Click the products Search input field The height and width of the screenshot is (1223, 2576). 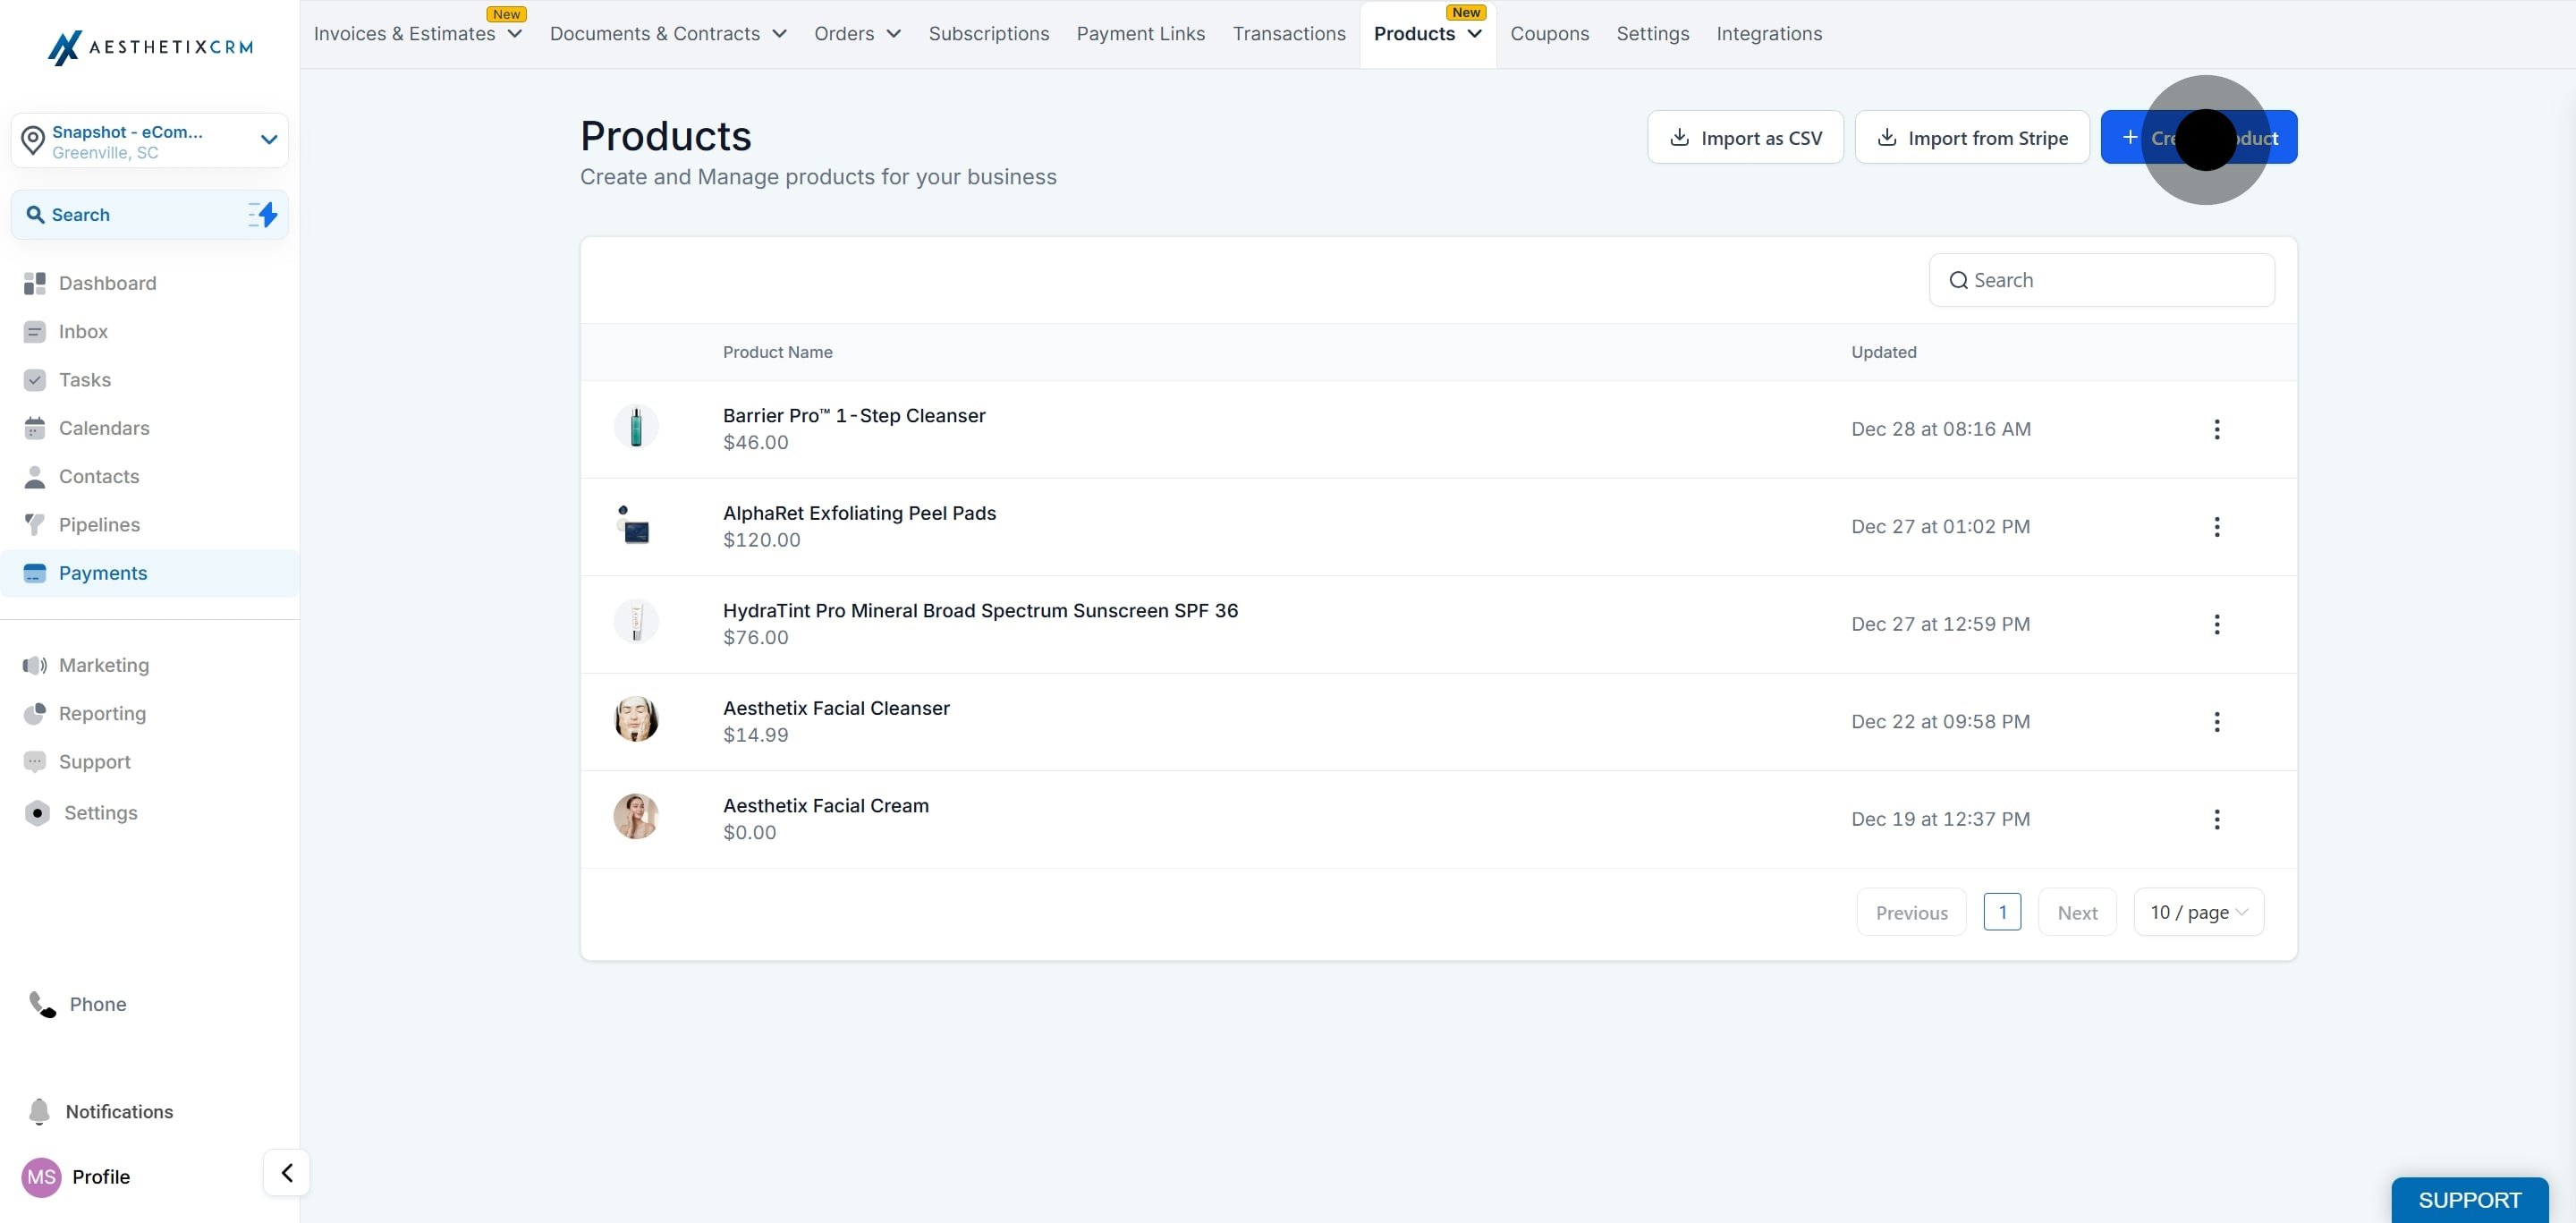[2101, 280]
